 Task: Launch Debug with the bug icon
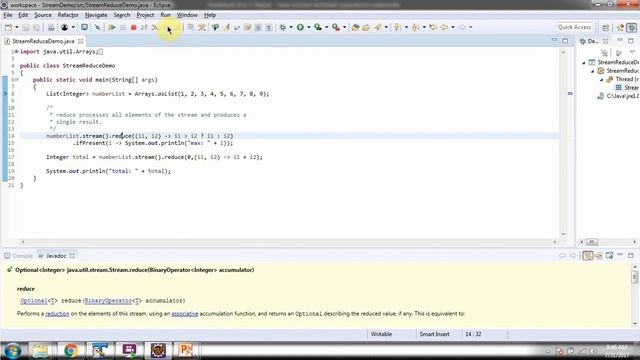click(x=282, y=27)
